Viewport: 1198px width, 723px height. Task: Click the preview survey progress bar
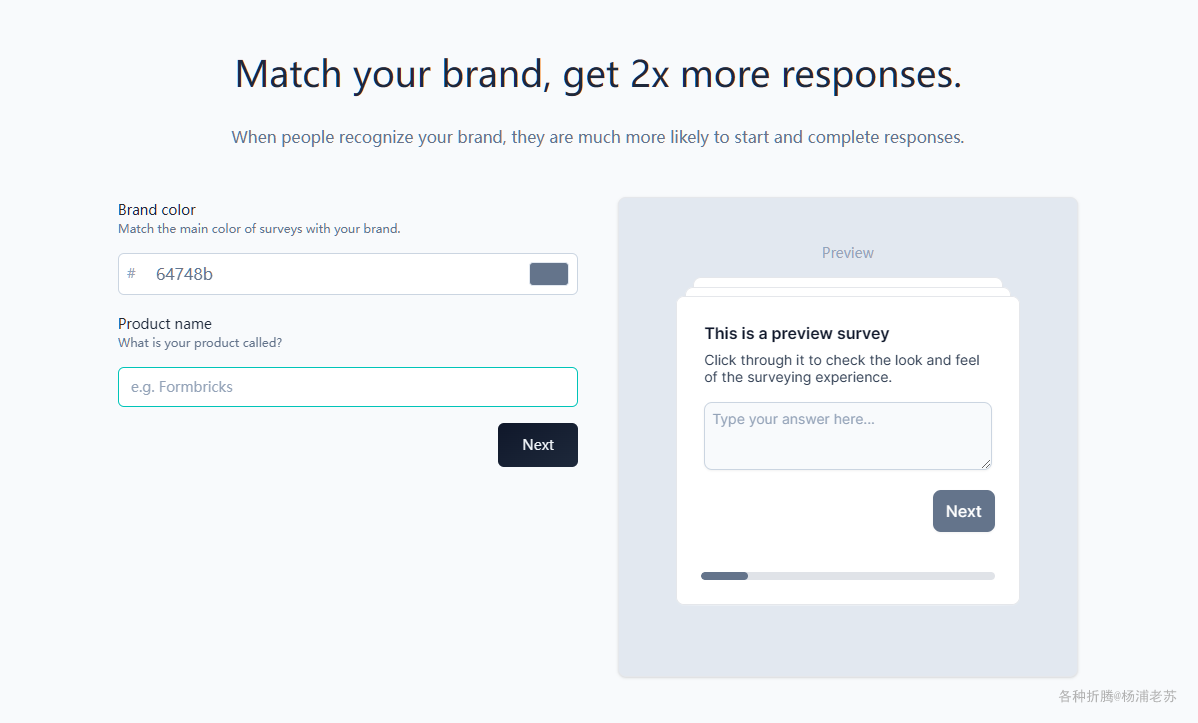tap(847, 576)
